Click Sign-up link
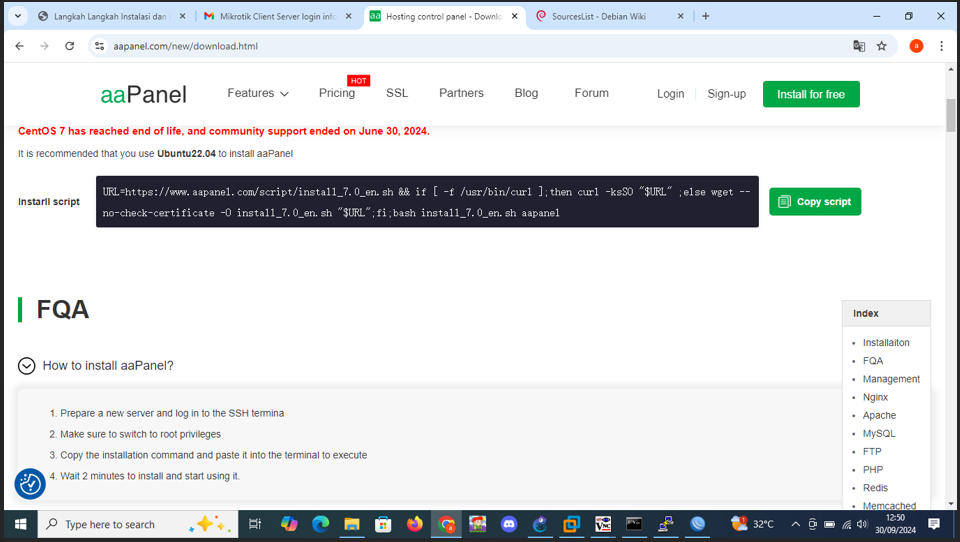 tap(727, 94)
